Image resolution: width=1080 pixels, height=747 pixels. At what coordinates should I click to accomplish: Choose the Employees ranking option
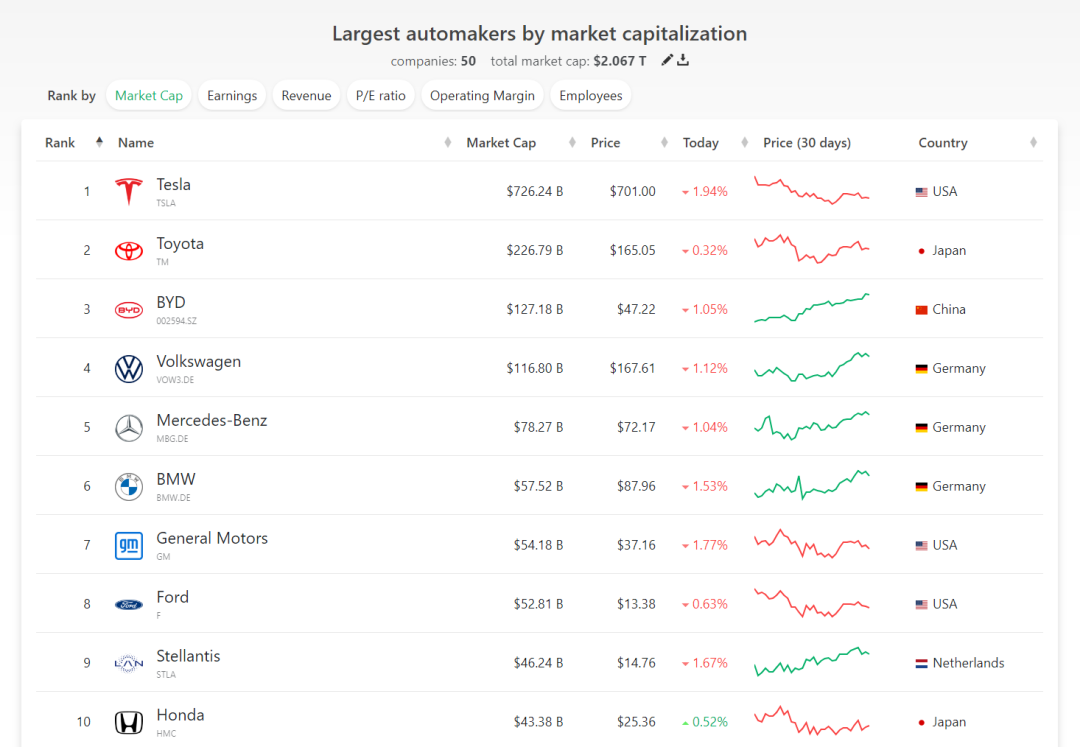(591, 96)
